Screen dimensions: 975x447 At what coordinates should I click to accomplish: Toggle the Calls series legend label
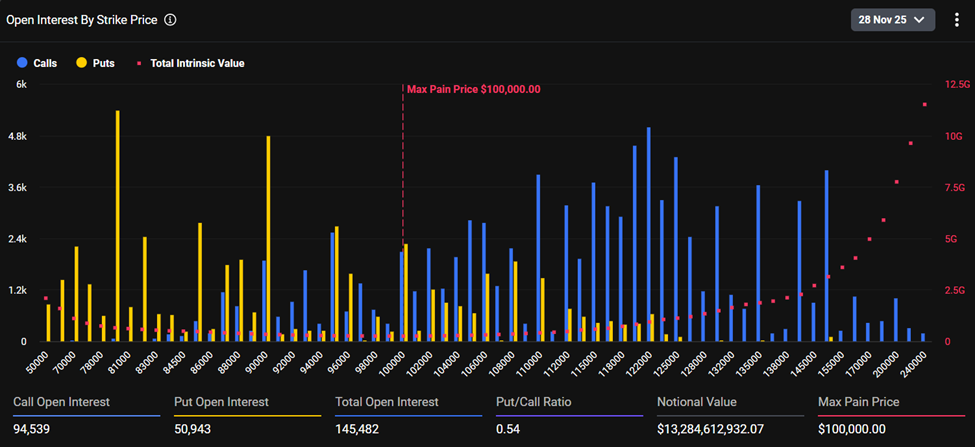[45, 63]
